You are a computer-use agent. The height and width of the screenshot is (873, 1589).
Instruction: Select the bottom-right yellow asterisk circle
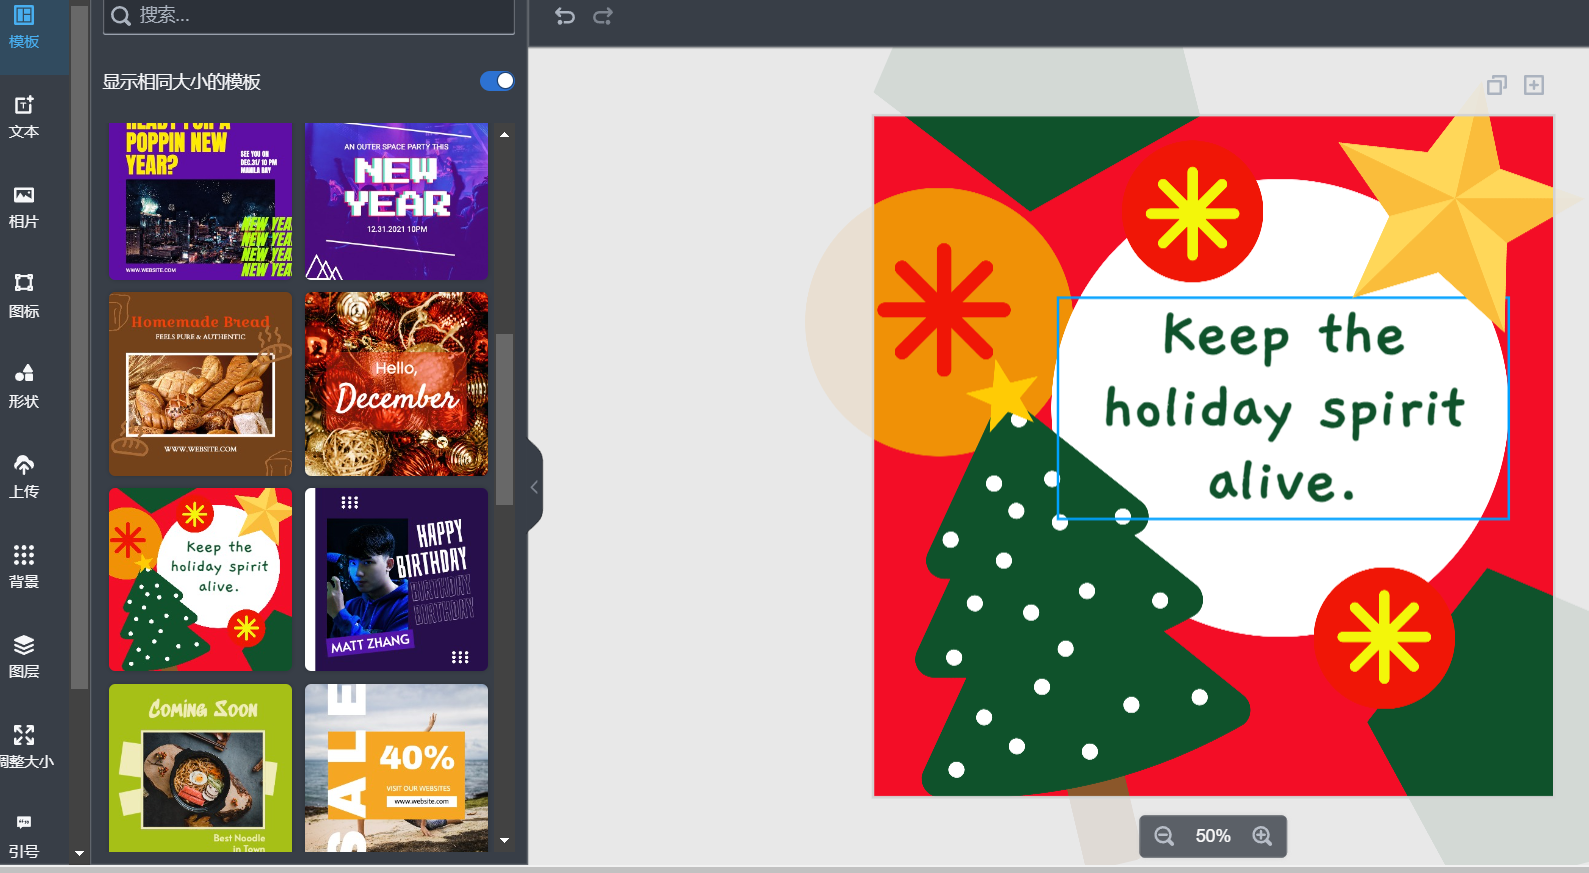point(1384,638)
